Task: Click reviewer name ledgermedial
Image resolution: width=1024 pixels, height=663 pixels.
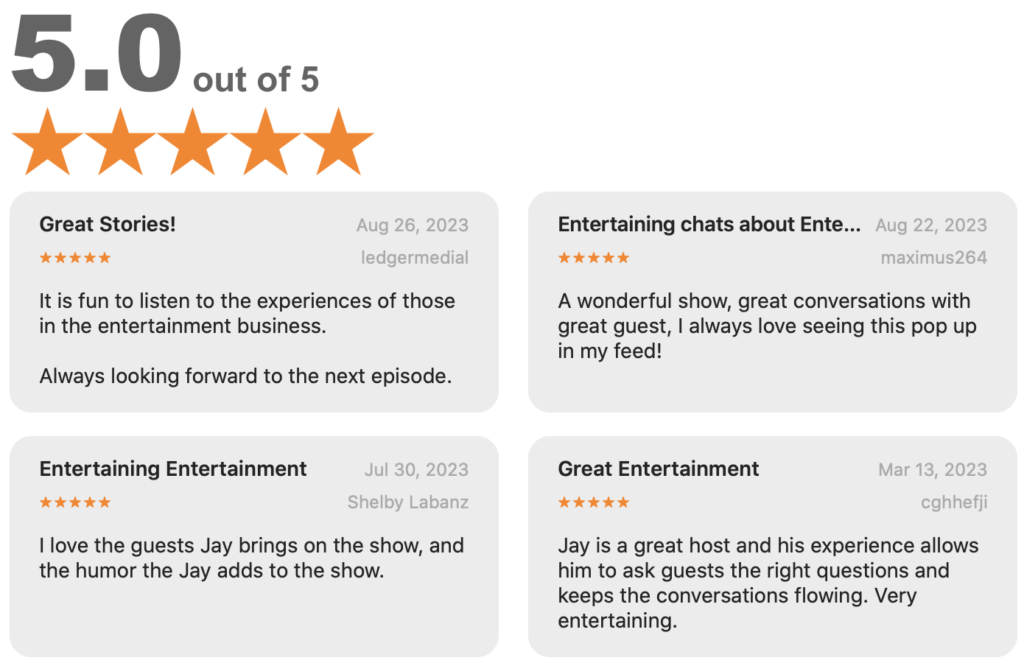Action: tap(414, 258)
